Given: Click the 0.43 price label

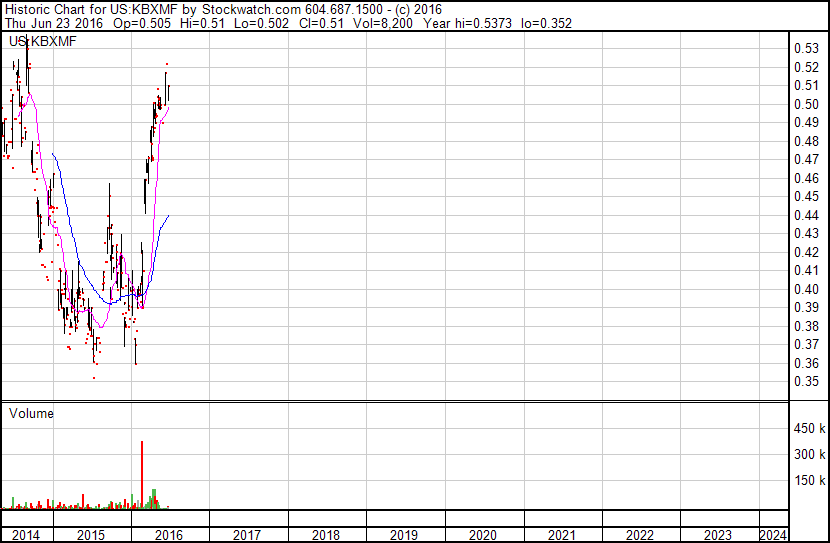Looking at the screenshot, I should tap(806, 233).
